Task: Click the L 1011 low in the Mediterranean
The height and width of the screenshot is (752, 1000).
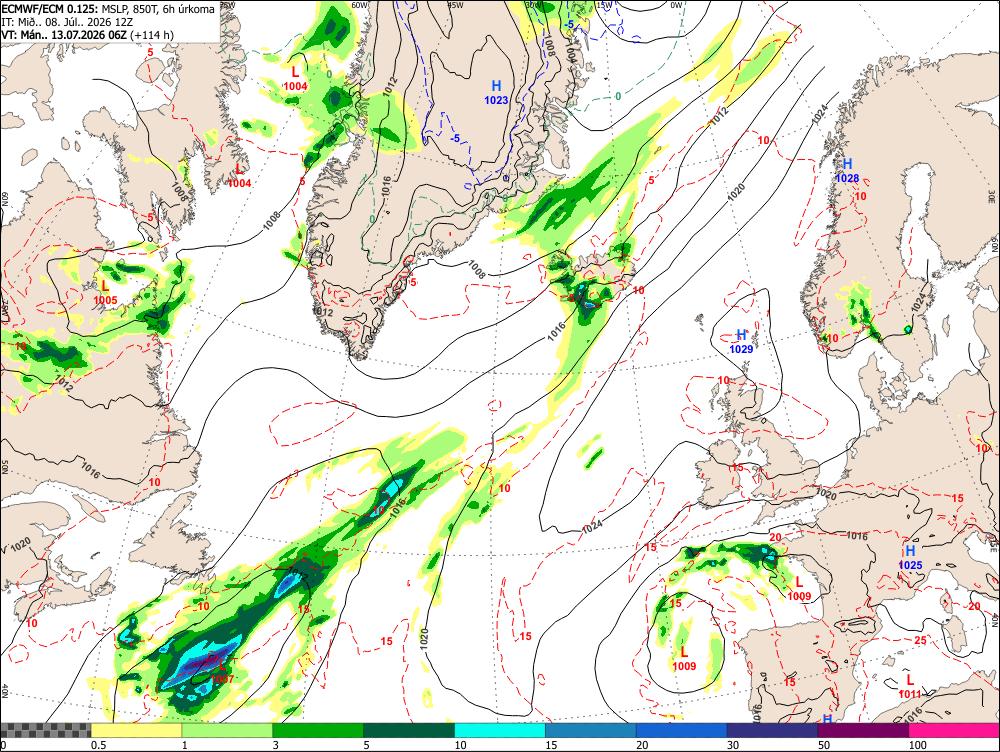Action: click(909, 687)
